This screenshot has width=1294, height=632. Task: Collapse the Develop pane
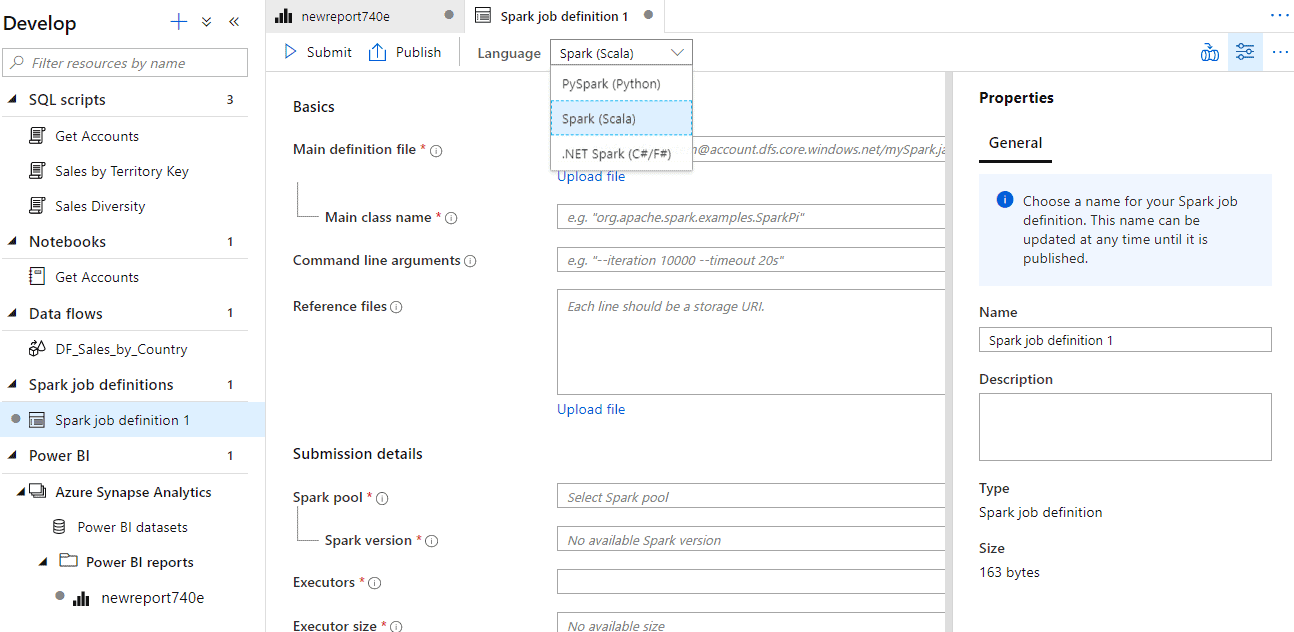pos(234,22)
